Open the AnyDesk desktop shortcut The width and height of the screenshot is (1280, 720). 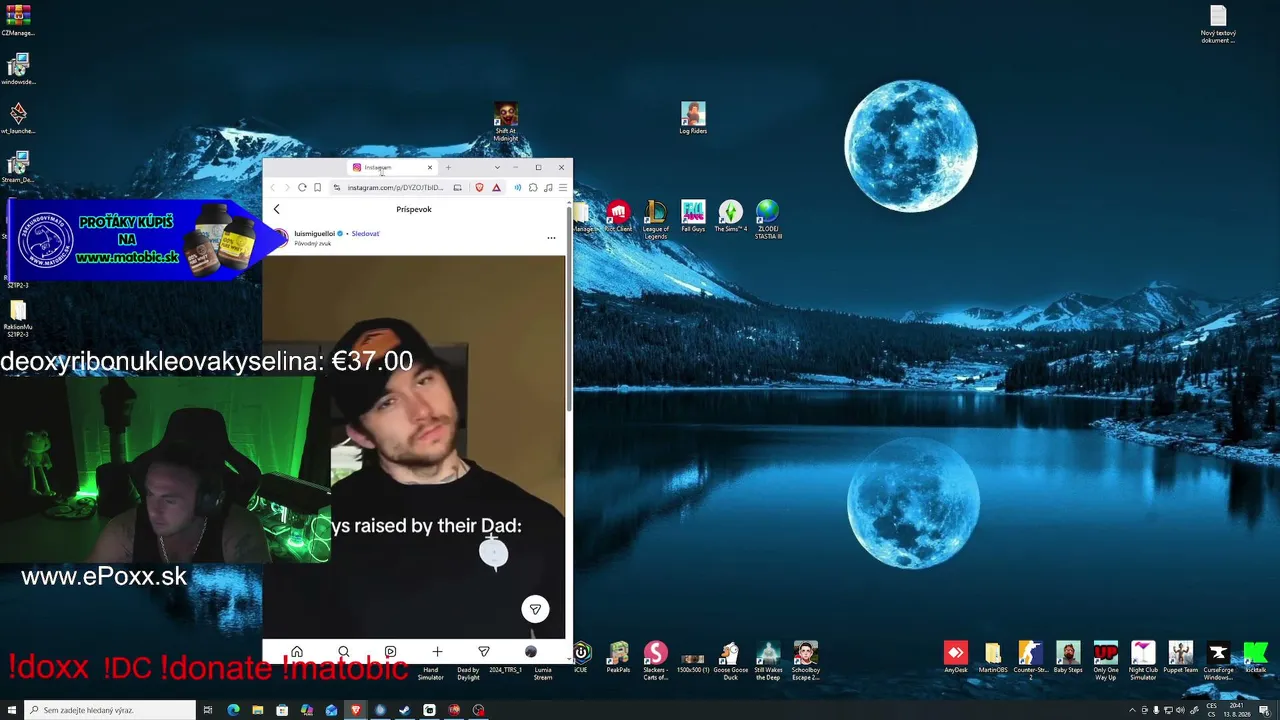pyautogui.click(x=956, y=657)
